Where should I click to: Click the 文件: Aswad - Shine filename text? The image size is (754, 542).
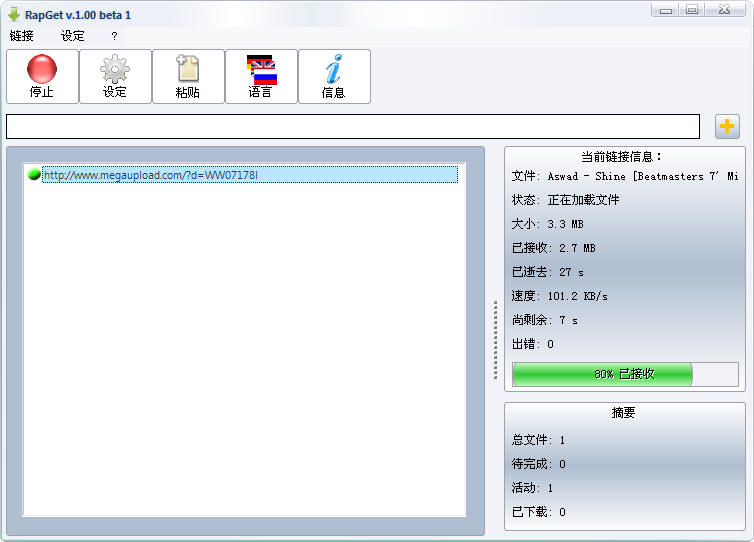coord(625,176)
